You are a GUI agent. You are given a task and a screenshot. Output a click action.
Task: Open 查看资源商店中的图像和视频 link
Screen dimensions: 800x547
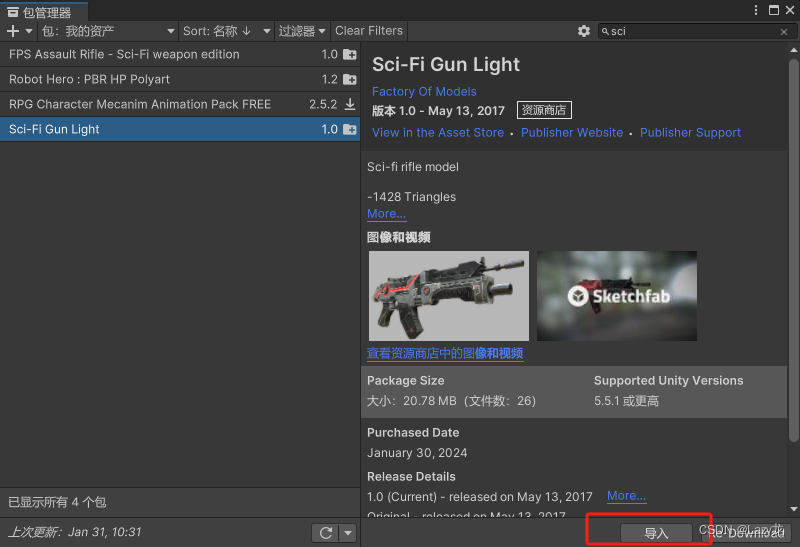pyautogui.click(x=445, y=354)
